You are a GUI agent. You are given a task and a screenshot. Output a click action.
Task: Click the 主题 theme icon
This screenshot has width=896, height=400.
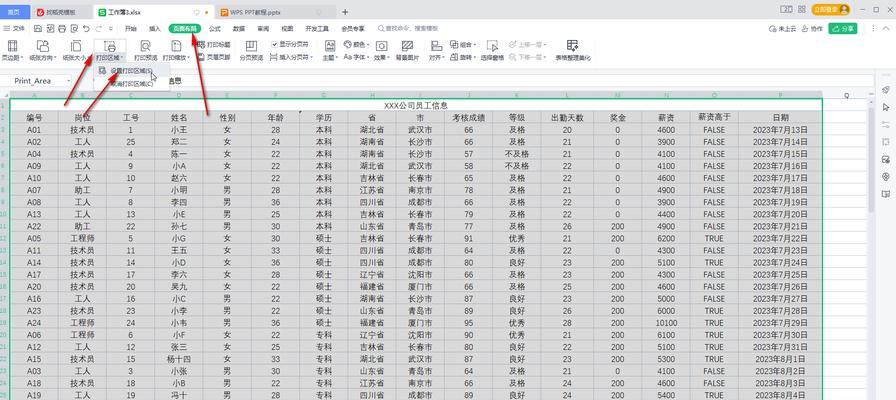click(x=330, y=45)
